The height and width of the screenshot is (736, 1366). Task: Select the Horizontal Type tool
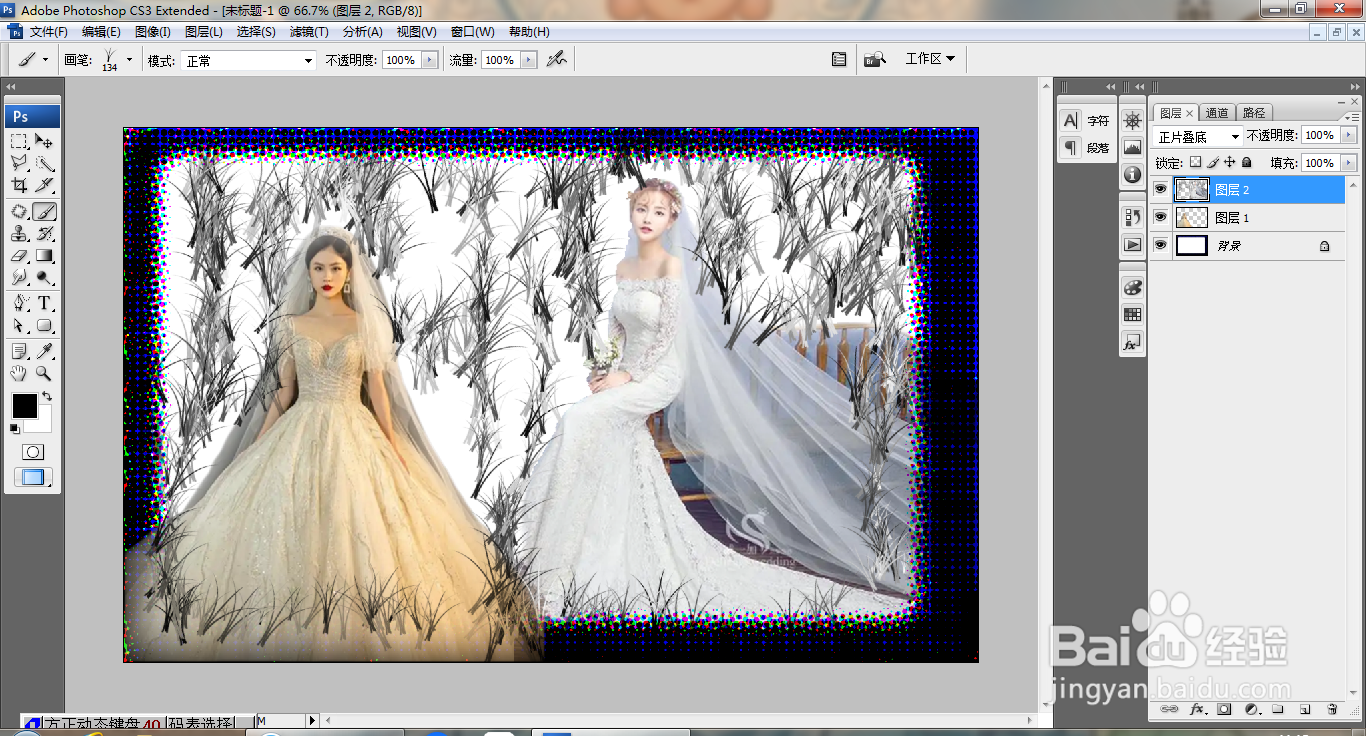pos(44,304)
